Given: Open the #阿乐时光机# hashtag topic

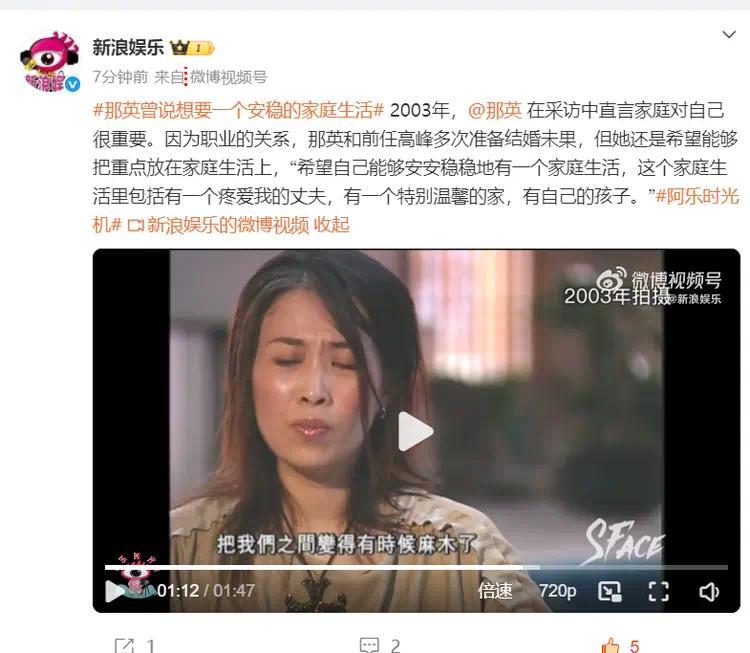Looking at the screenshot, I should pyautogui.click(x=697, y=196).
